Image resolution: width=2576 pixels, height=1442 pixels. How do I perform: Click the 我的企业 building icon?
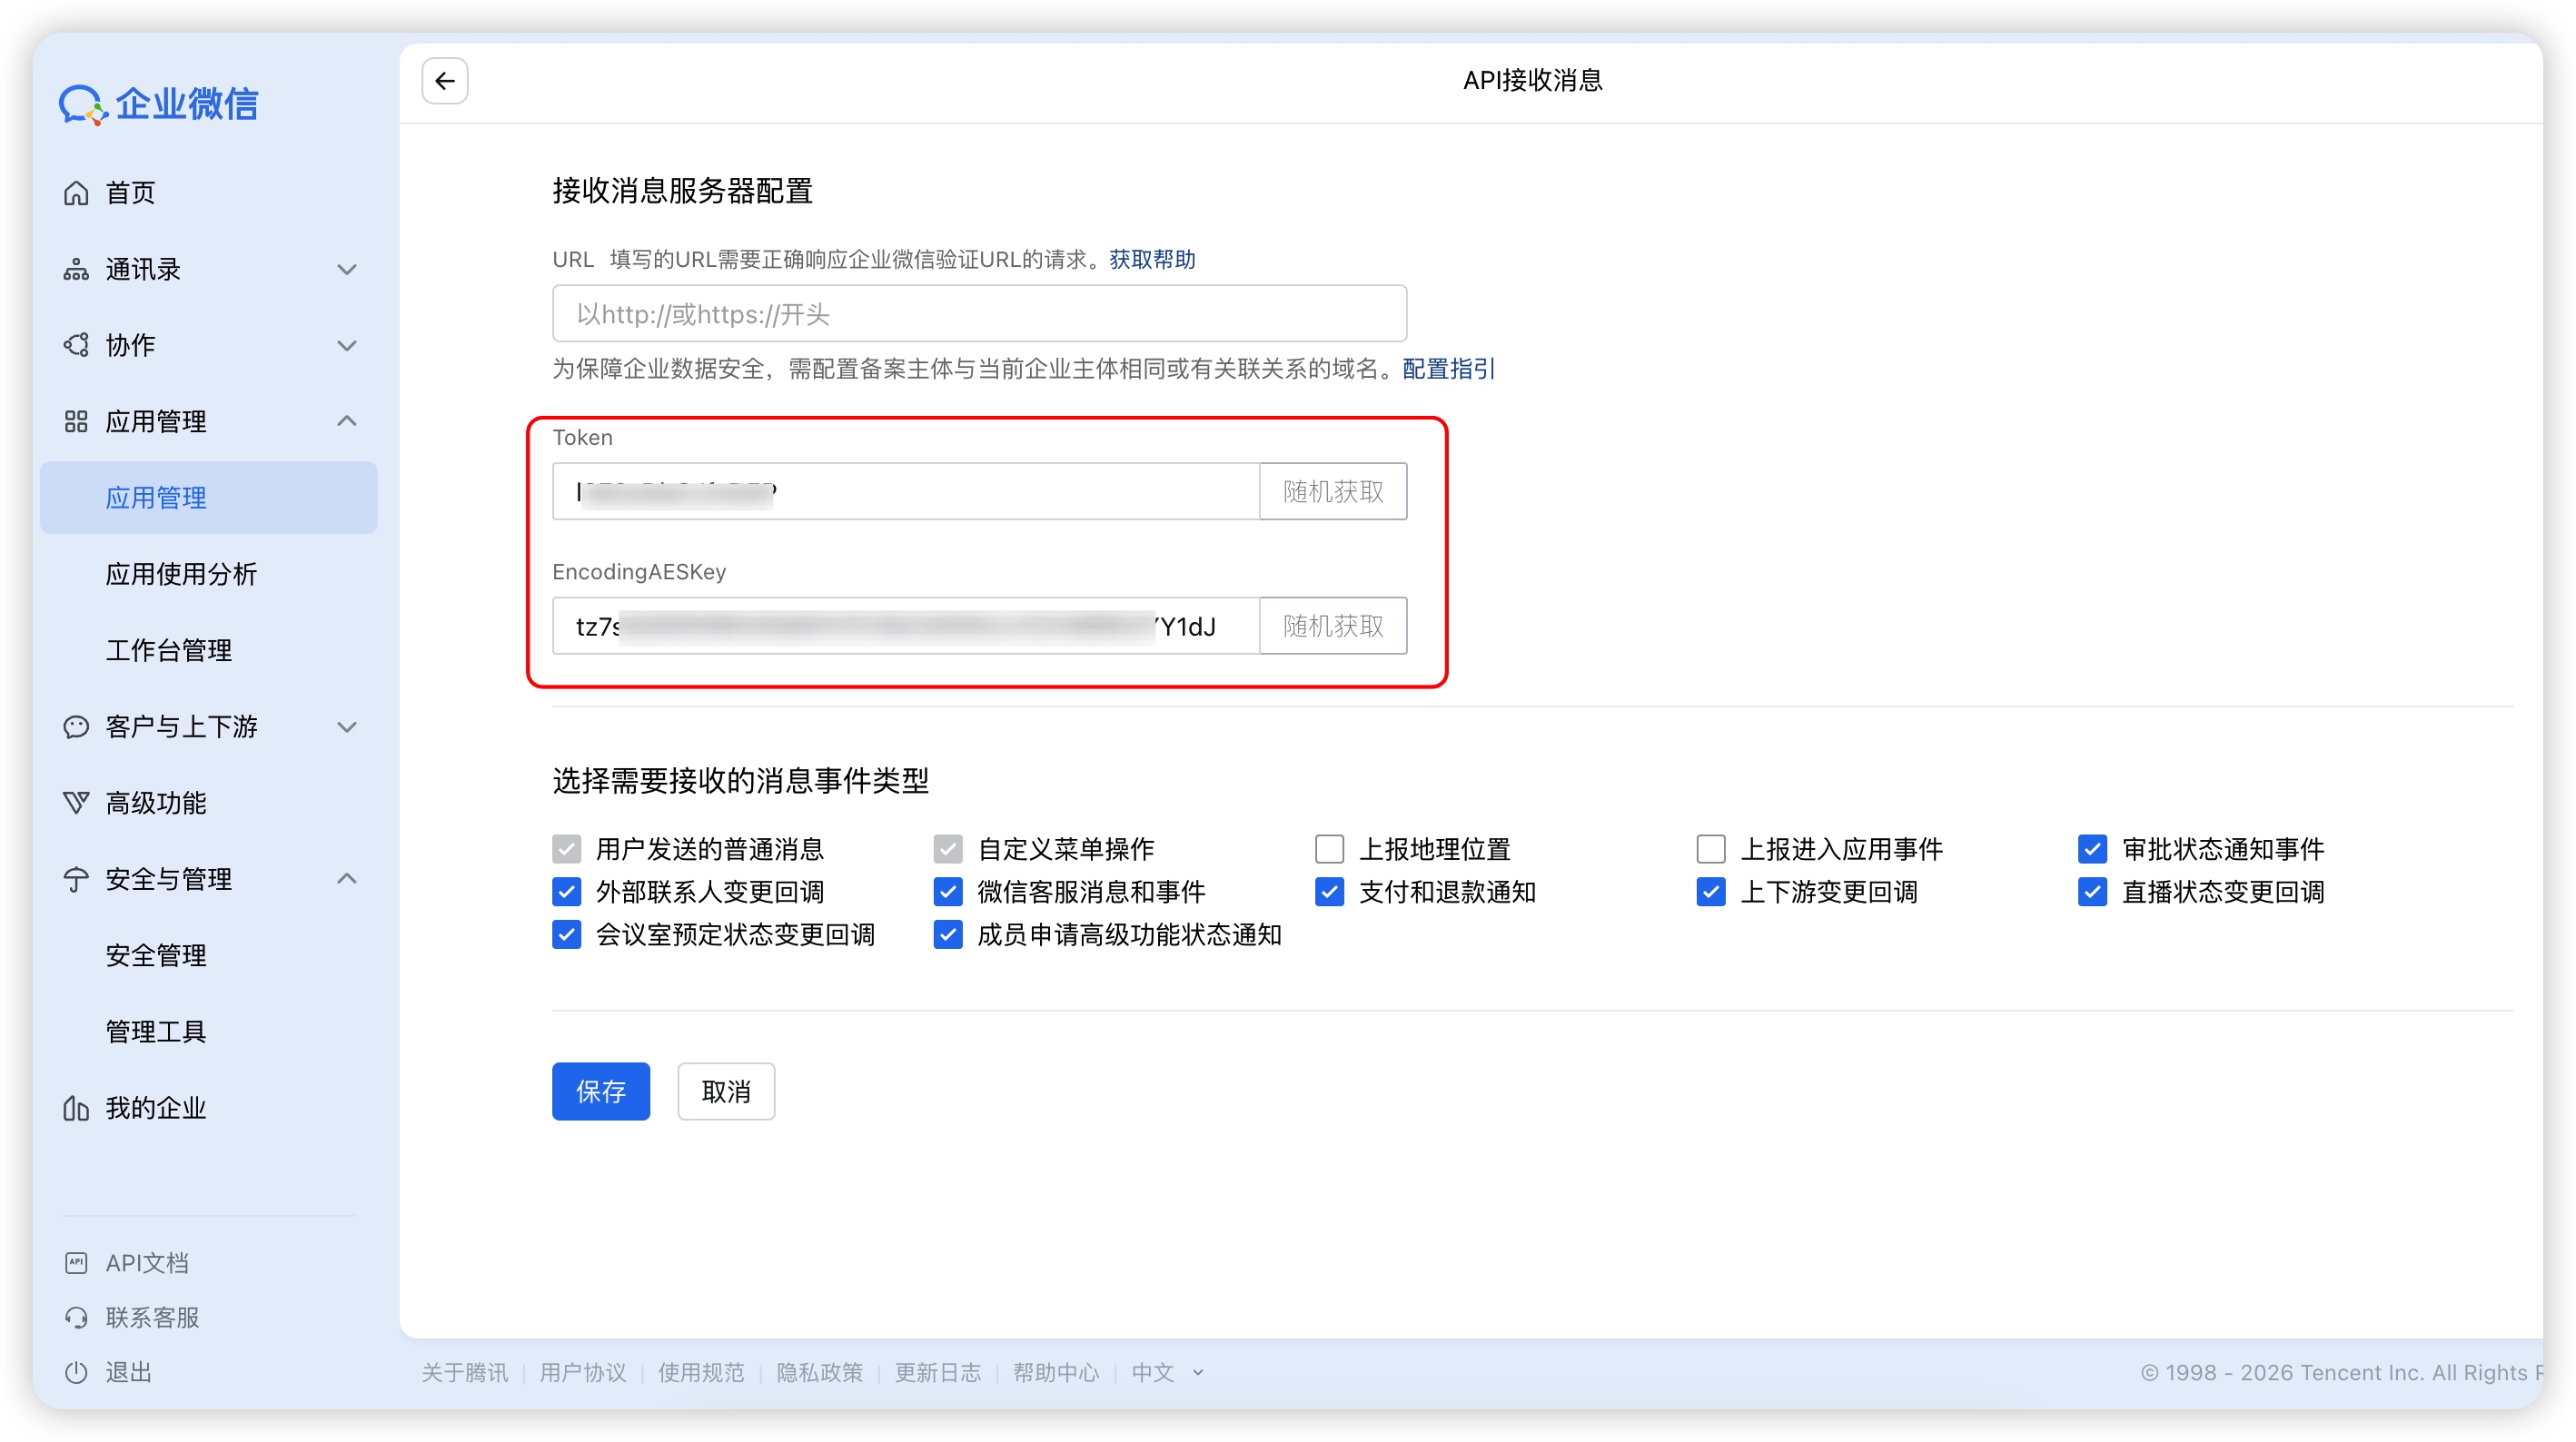pos(76,1108)
